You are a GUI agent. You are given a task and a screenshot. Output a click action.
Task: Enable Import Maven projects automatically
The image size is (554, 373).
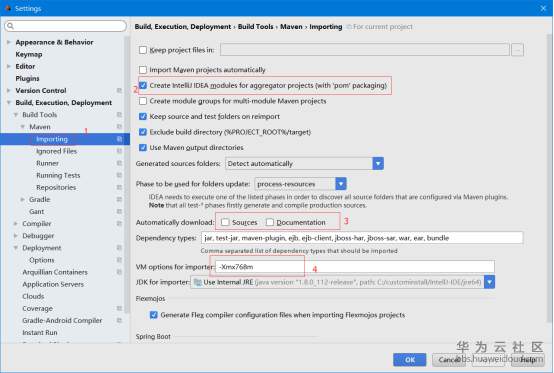pos(143,70)
